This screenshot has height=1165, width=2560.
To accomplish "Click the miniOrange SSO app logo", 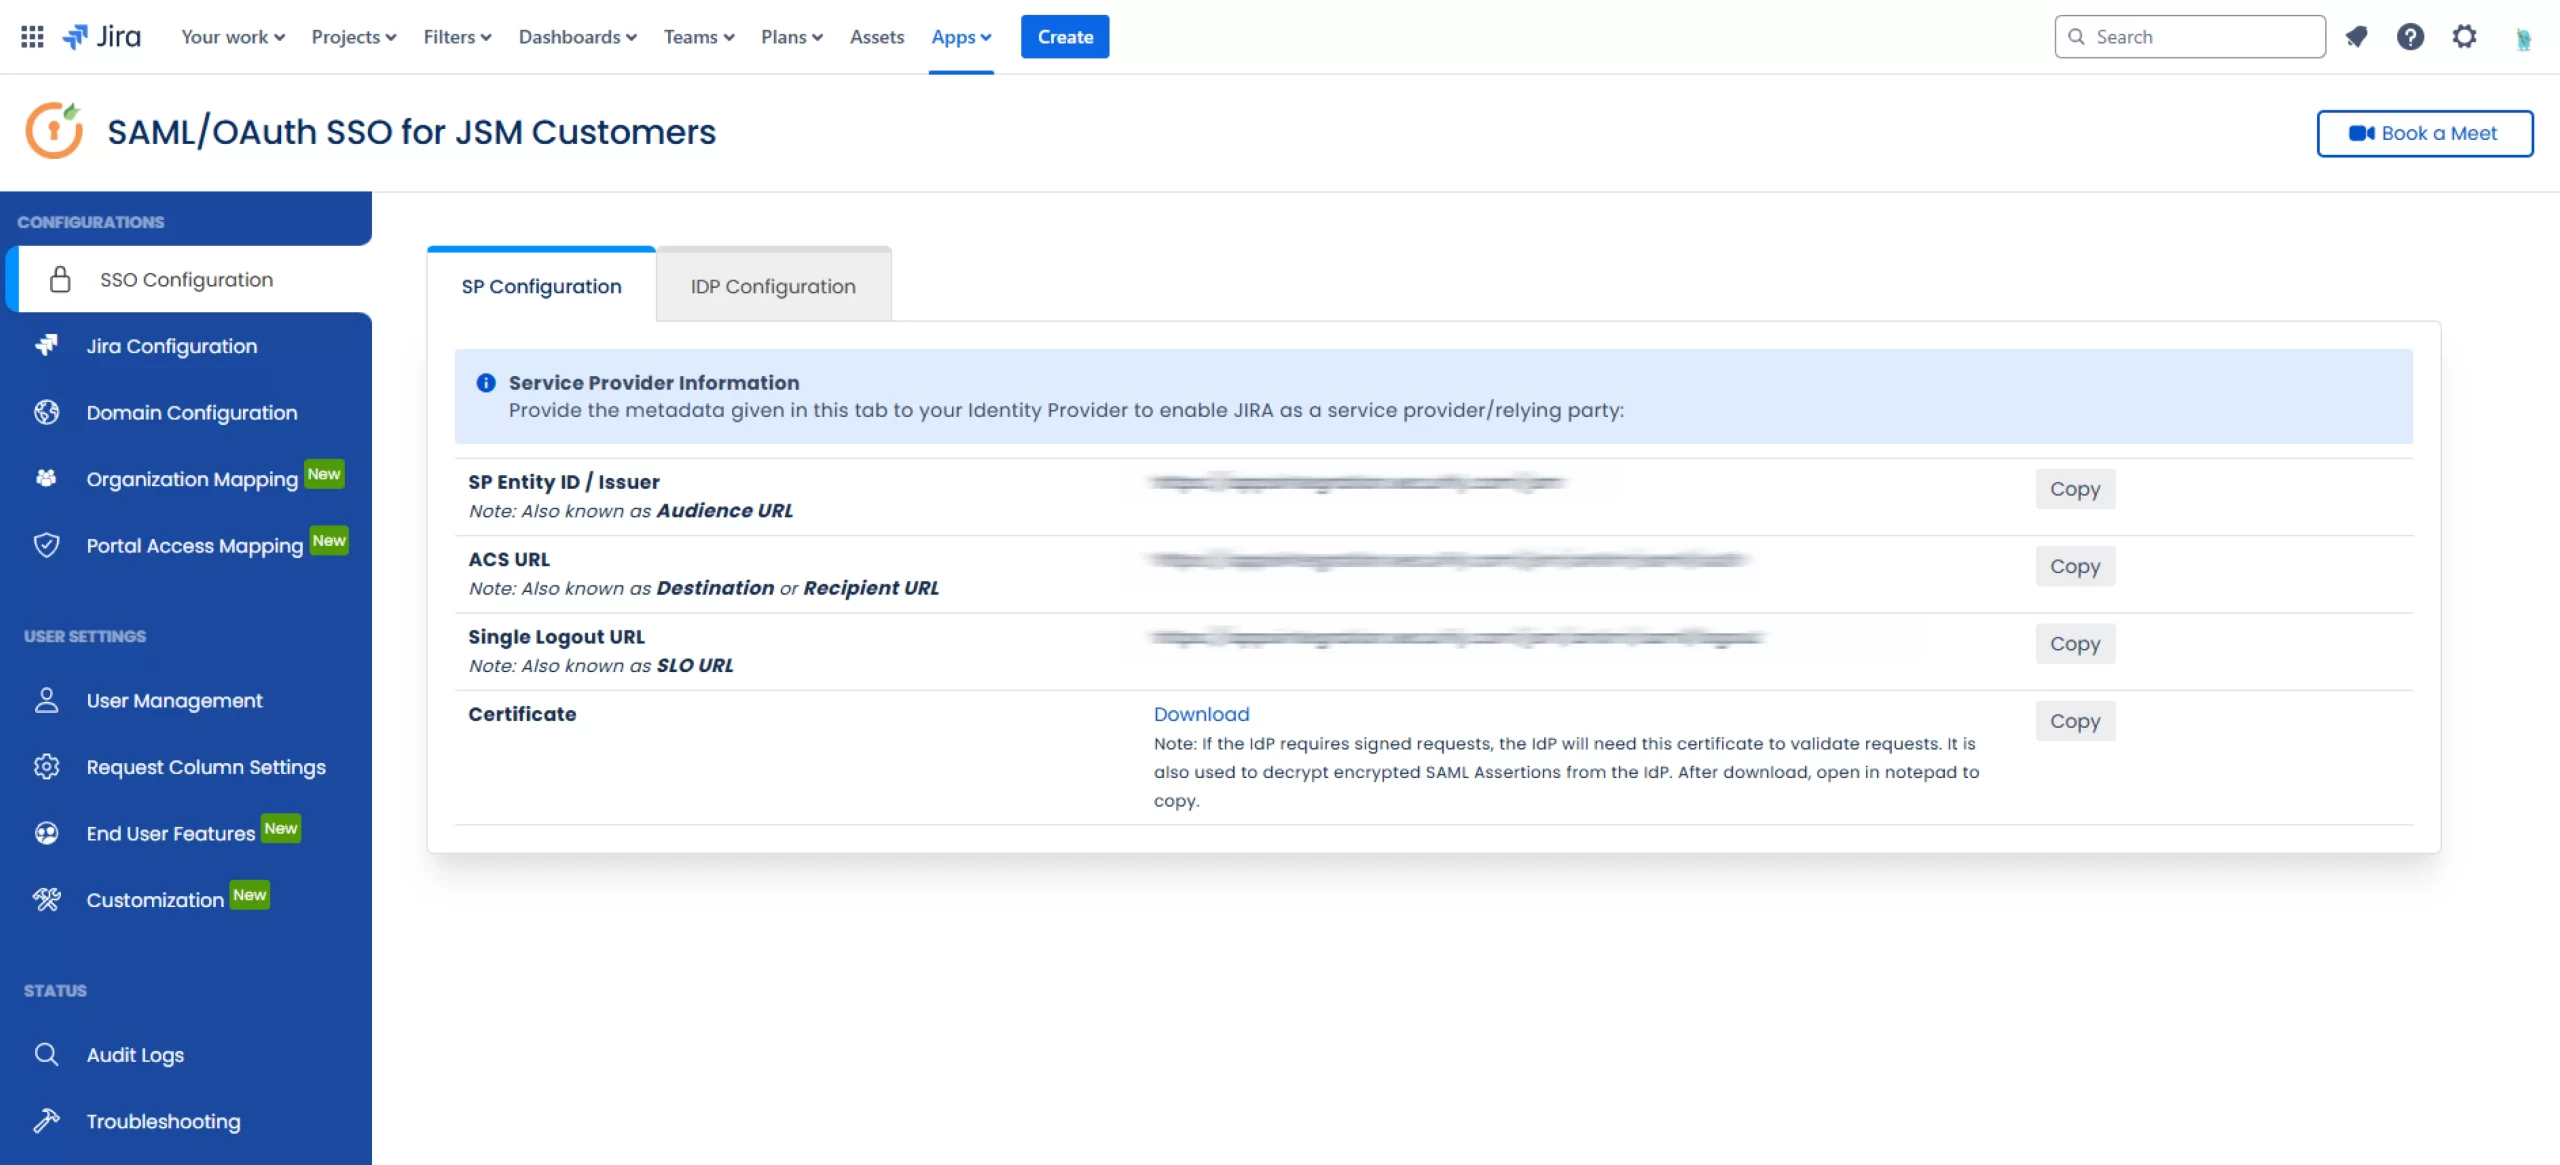I will click(54, 131).
